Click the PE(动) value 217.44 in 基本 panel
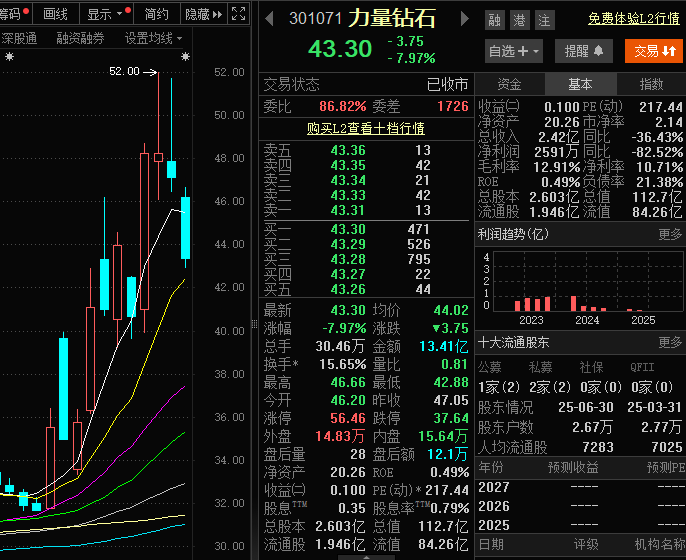The height and width of the screenshot is (560, 686). tap(661, 107)
